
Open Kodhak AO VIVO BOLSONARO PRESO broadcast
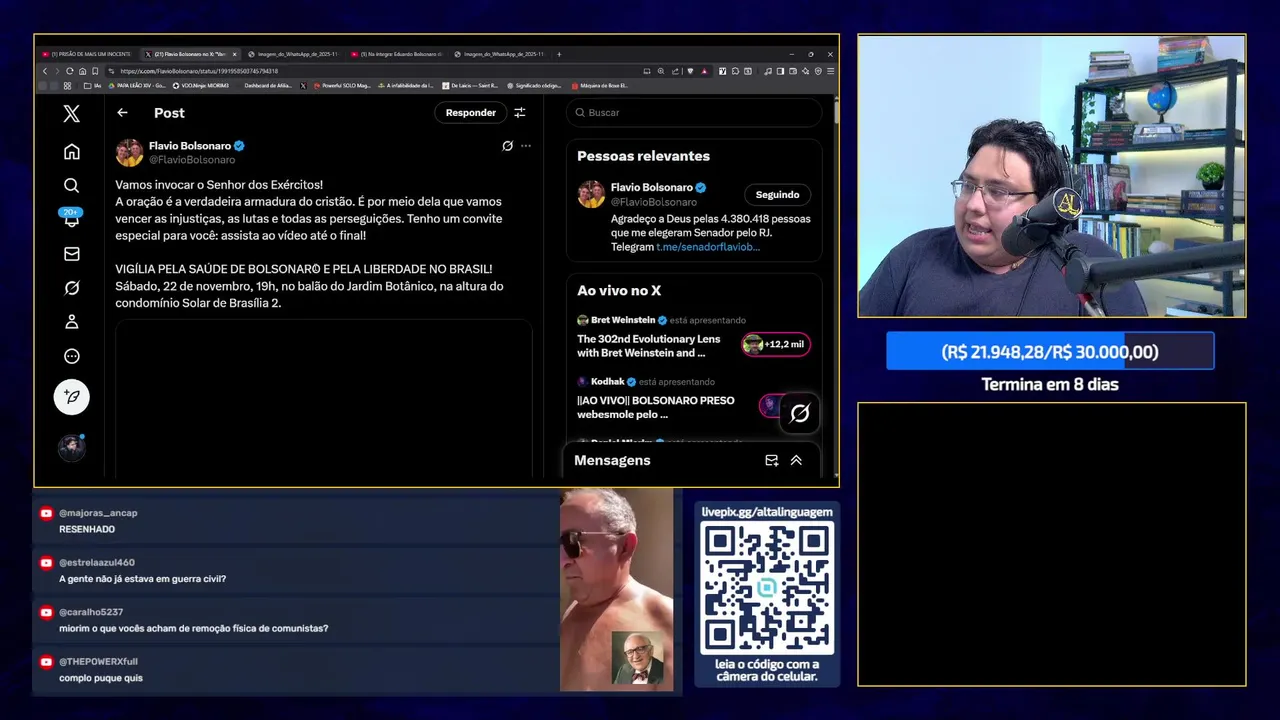(694, 398)
